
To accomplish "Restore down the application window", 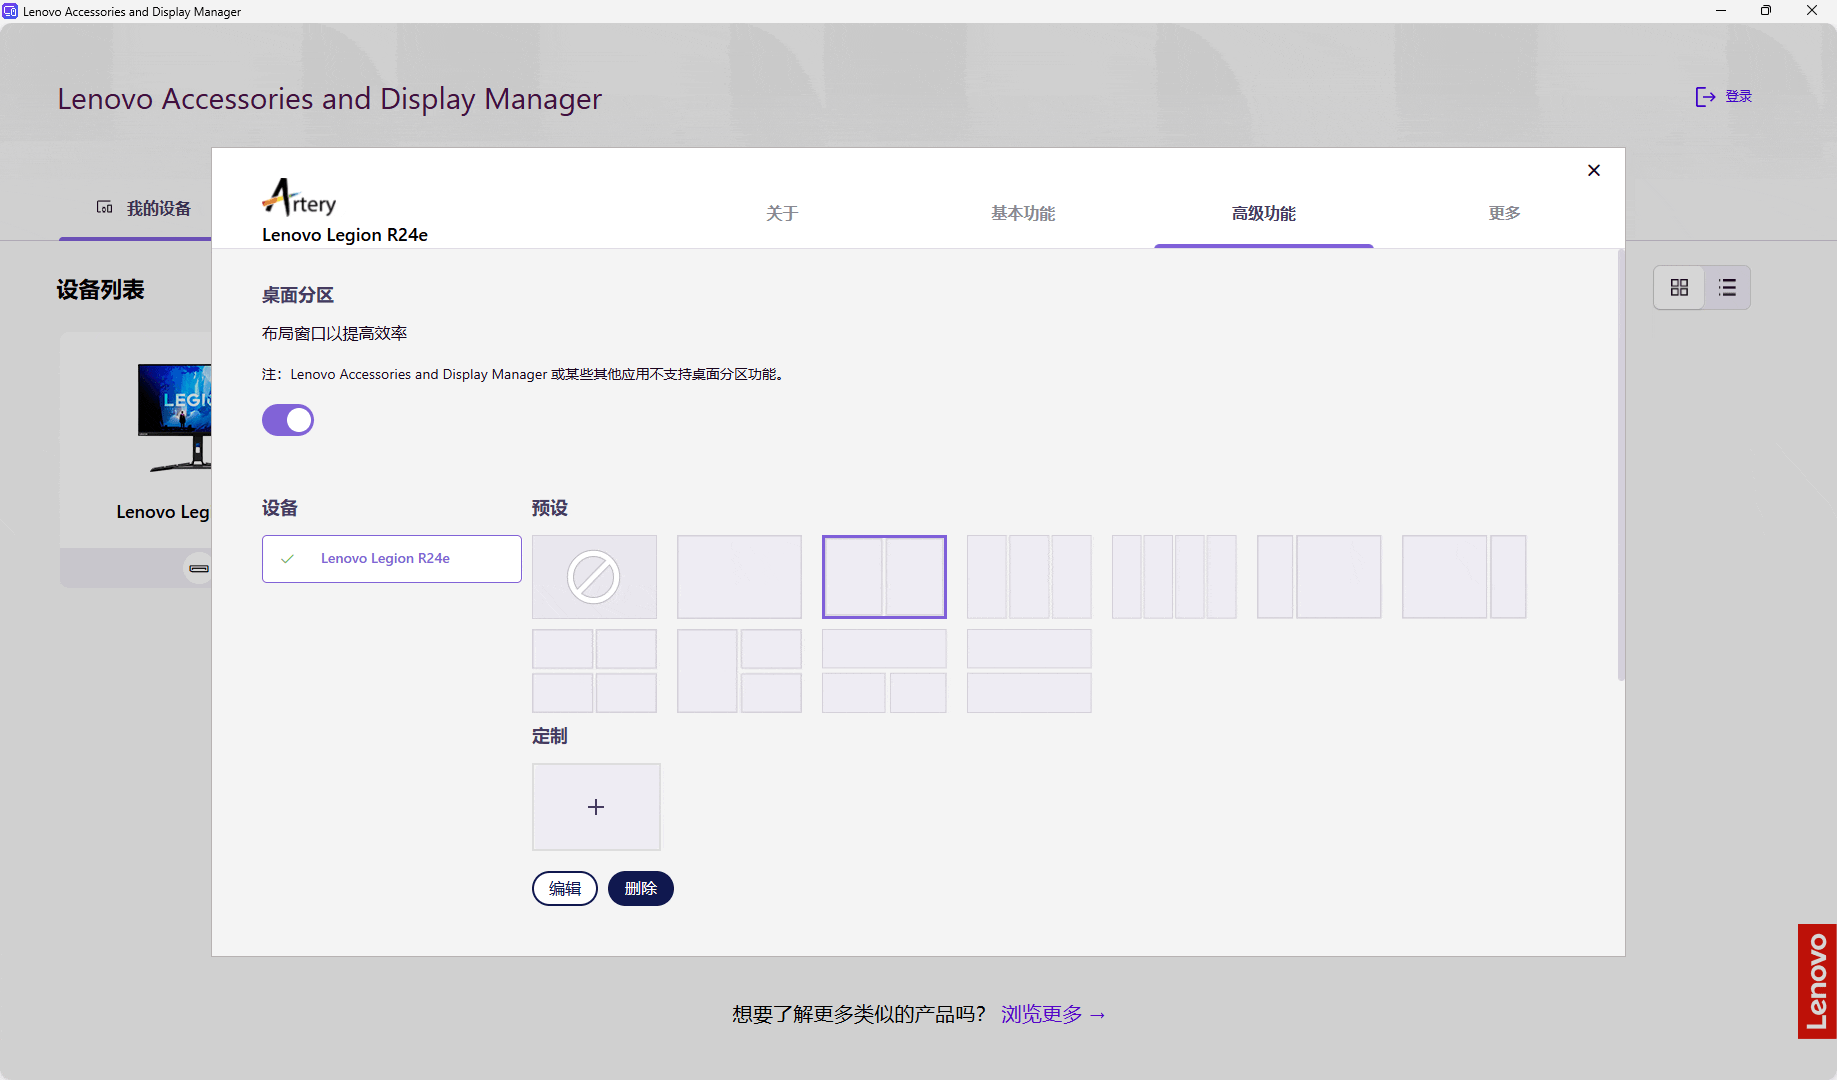I will [1766, 11].
